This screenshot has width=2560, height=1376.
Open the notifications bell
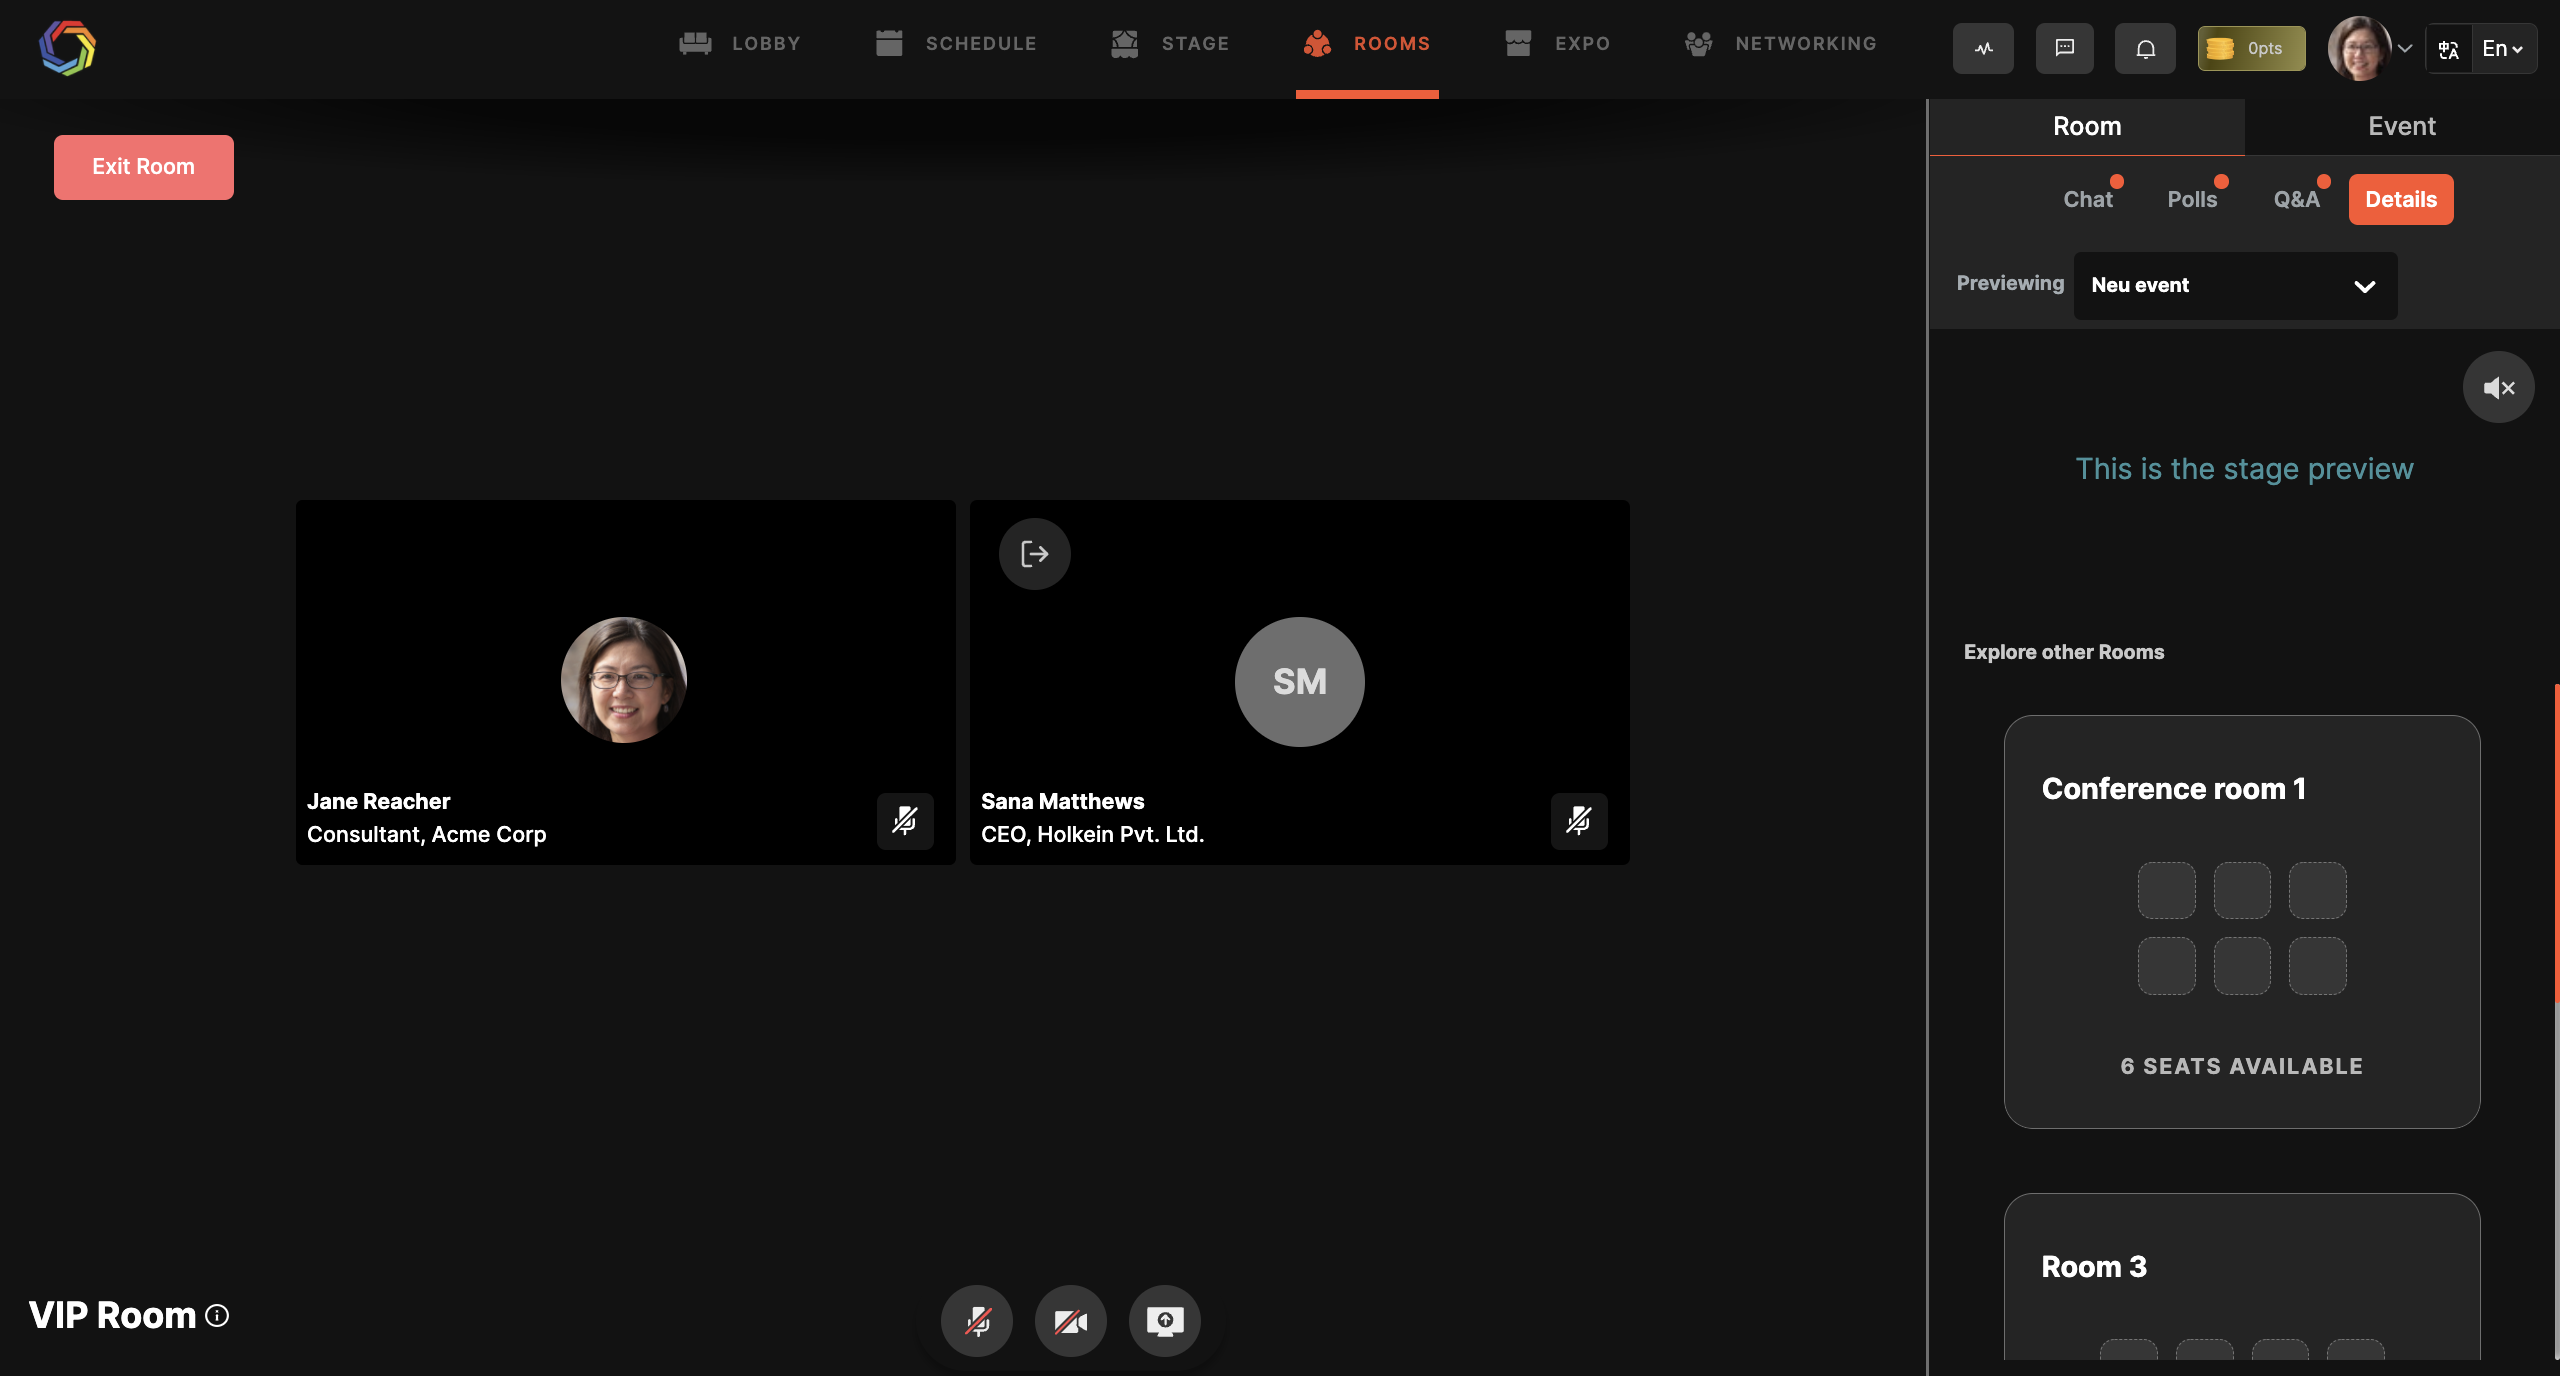pos(2145,49)
